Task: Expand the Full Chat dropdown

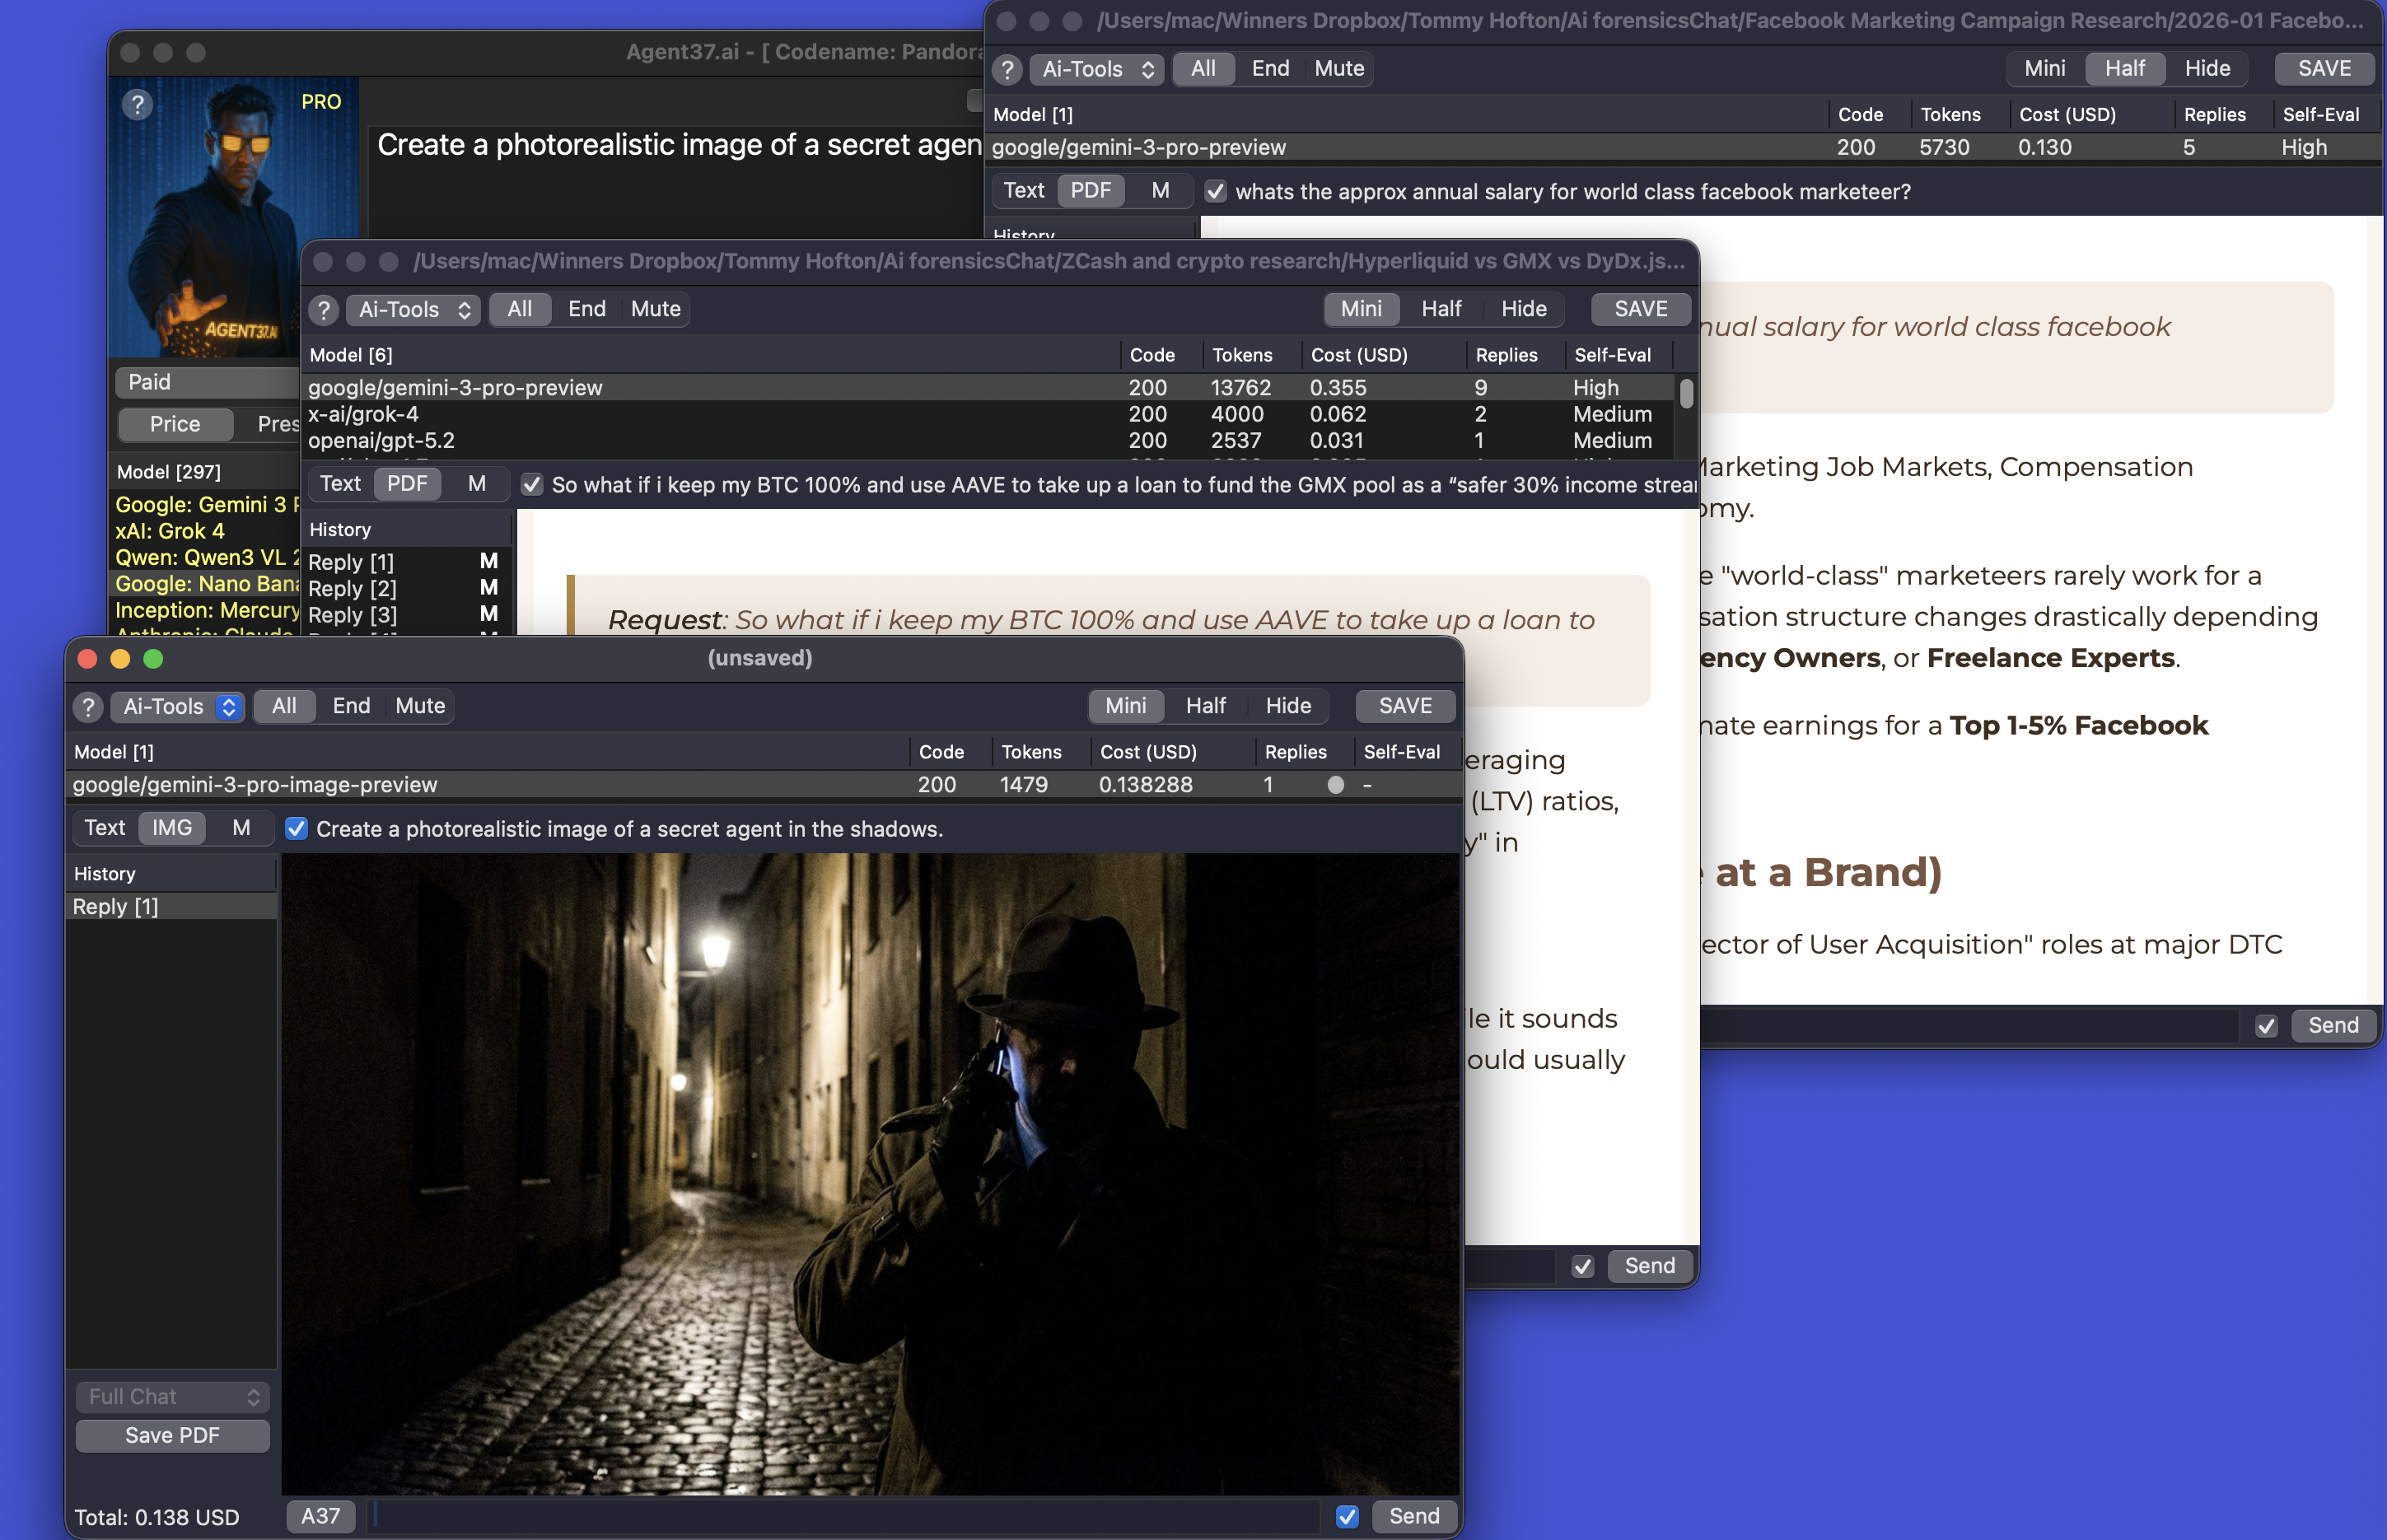Action: (x=172, y=1396)
